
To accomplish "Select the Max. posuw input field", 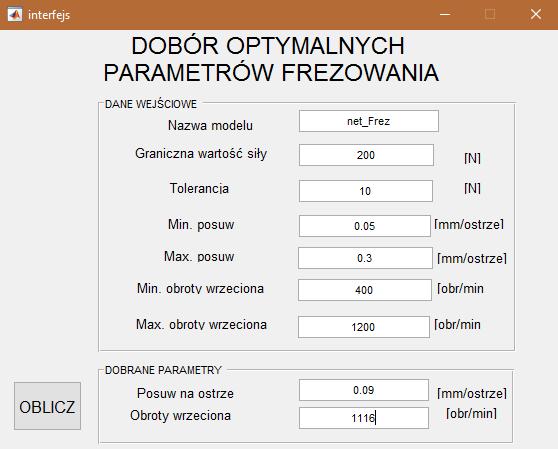I will coord(365,258).
